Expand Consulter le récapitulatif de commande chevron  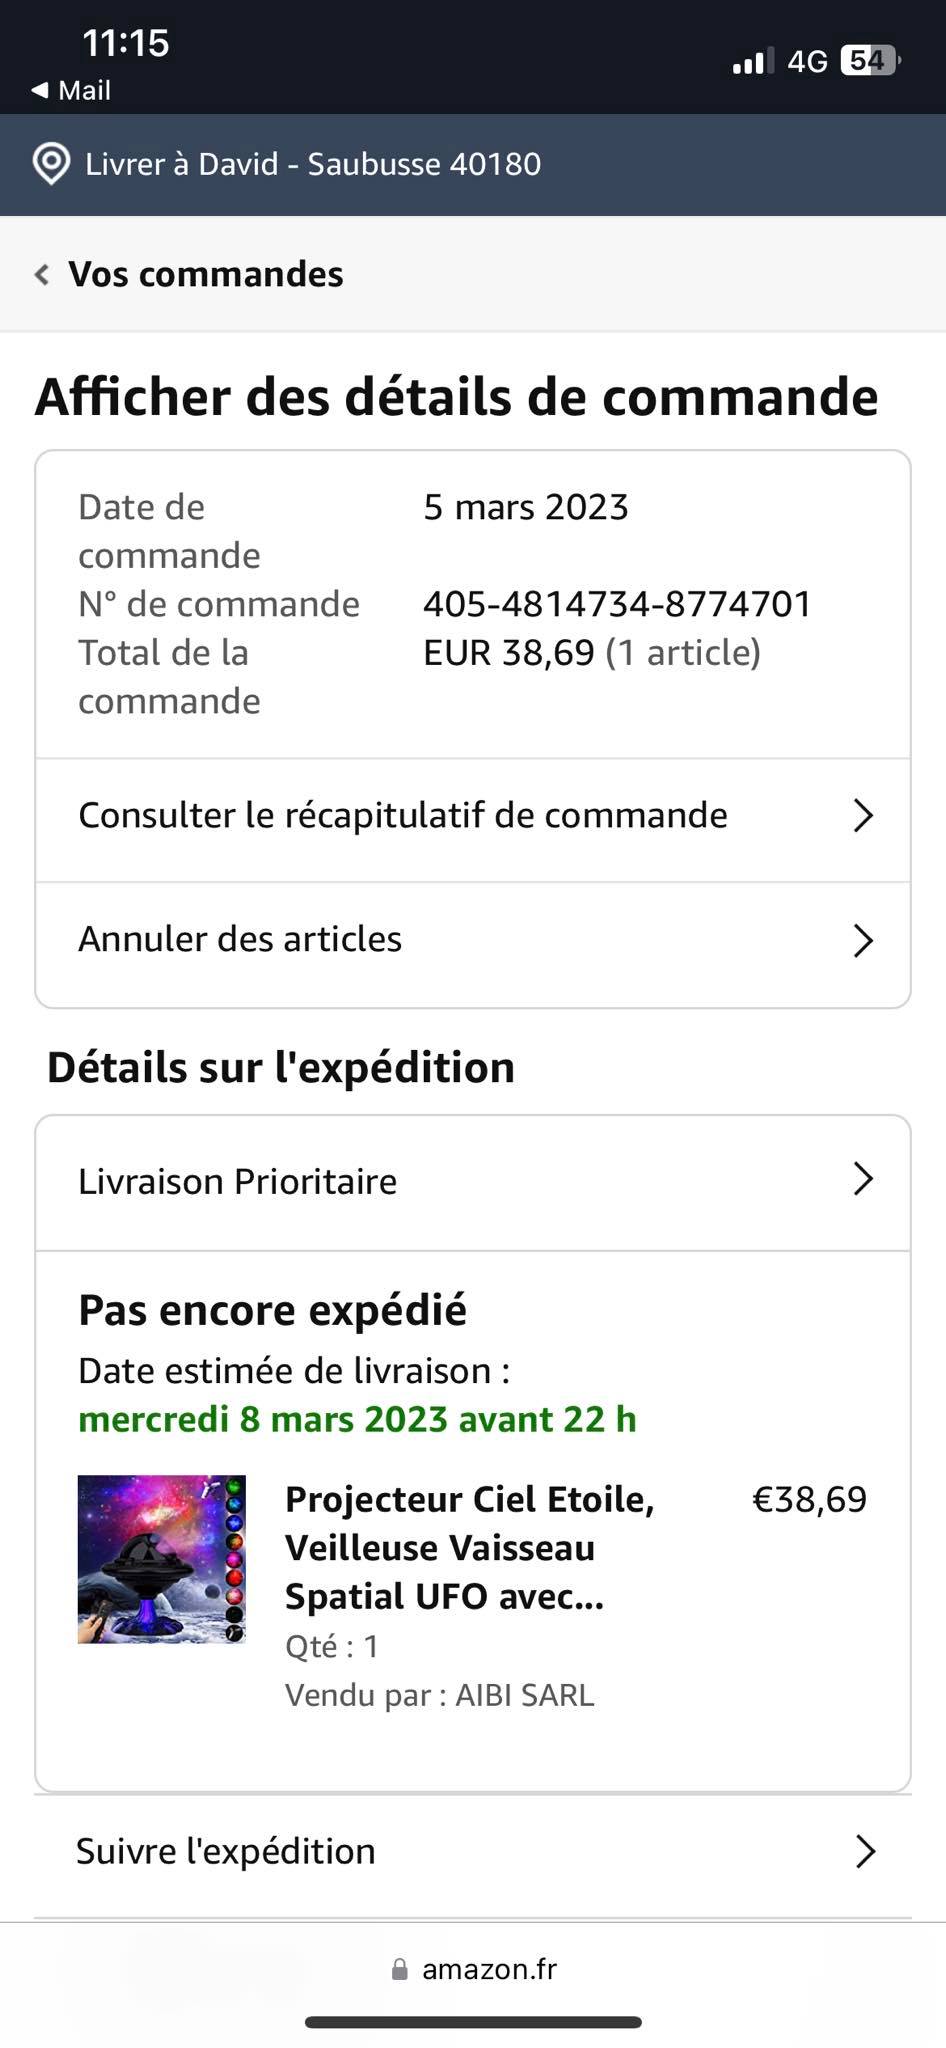click(x=863, y=816)
